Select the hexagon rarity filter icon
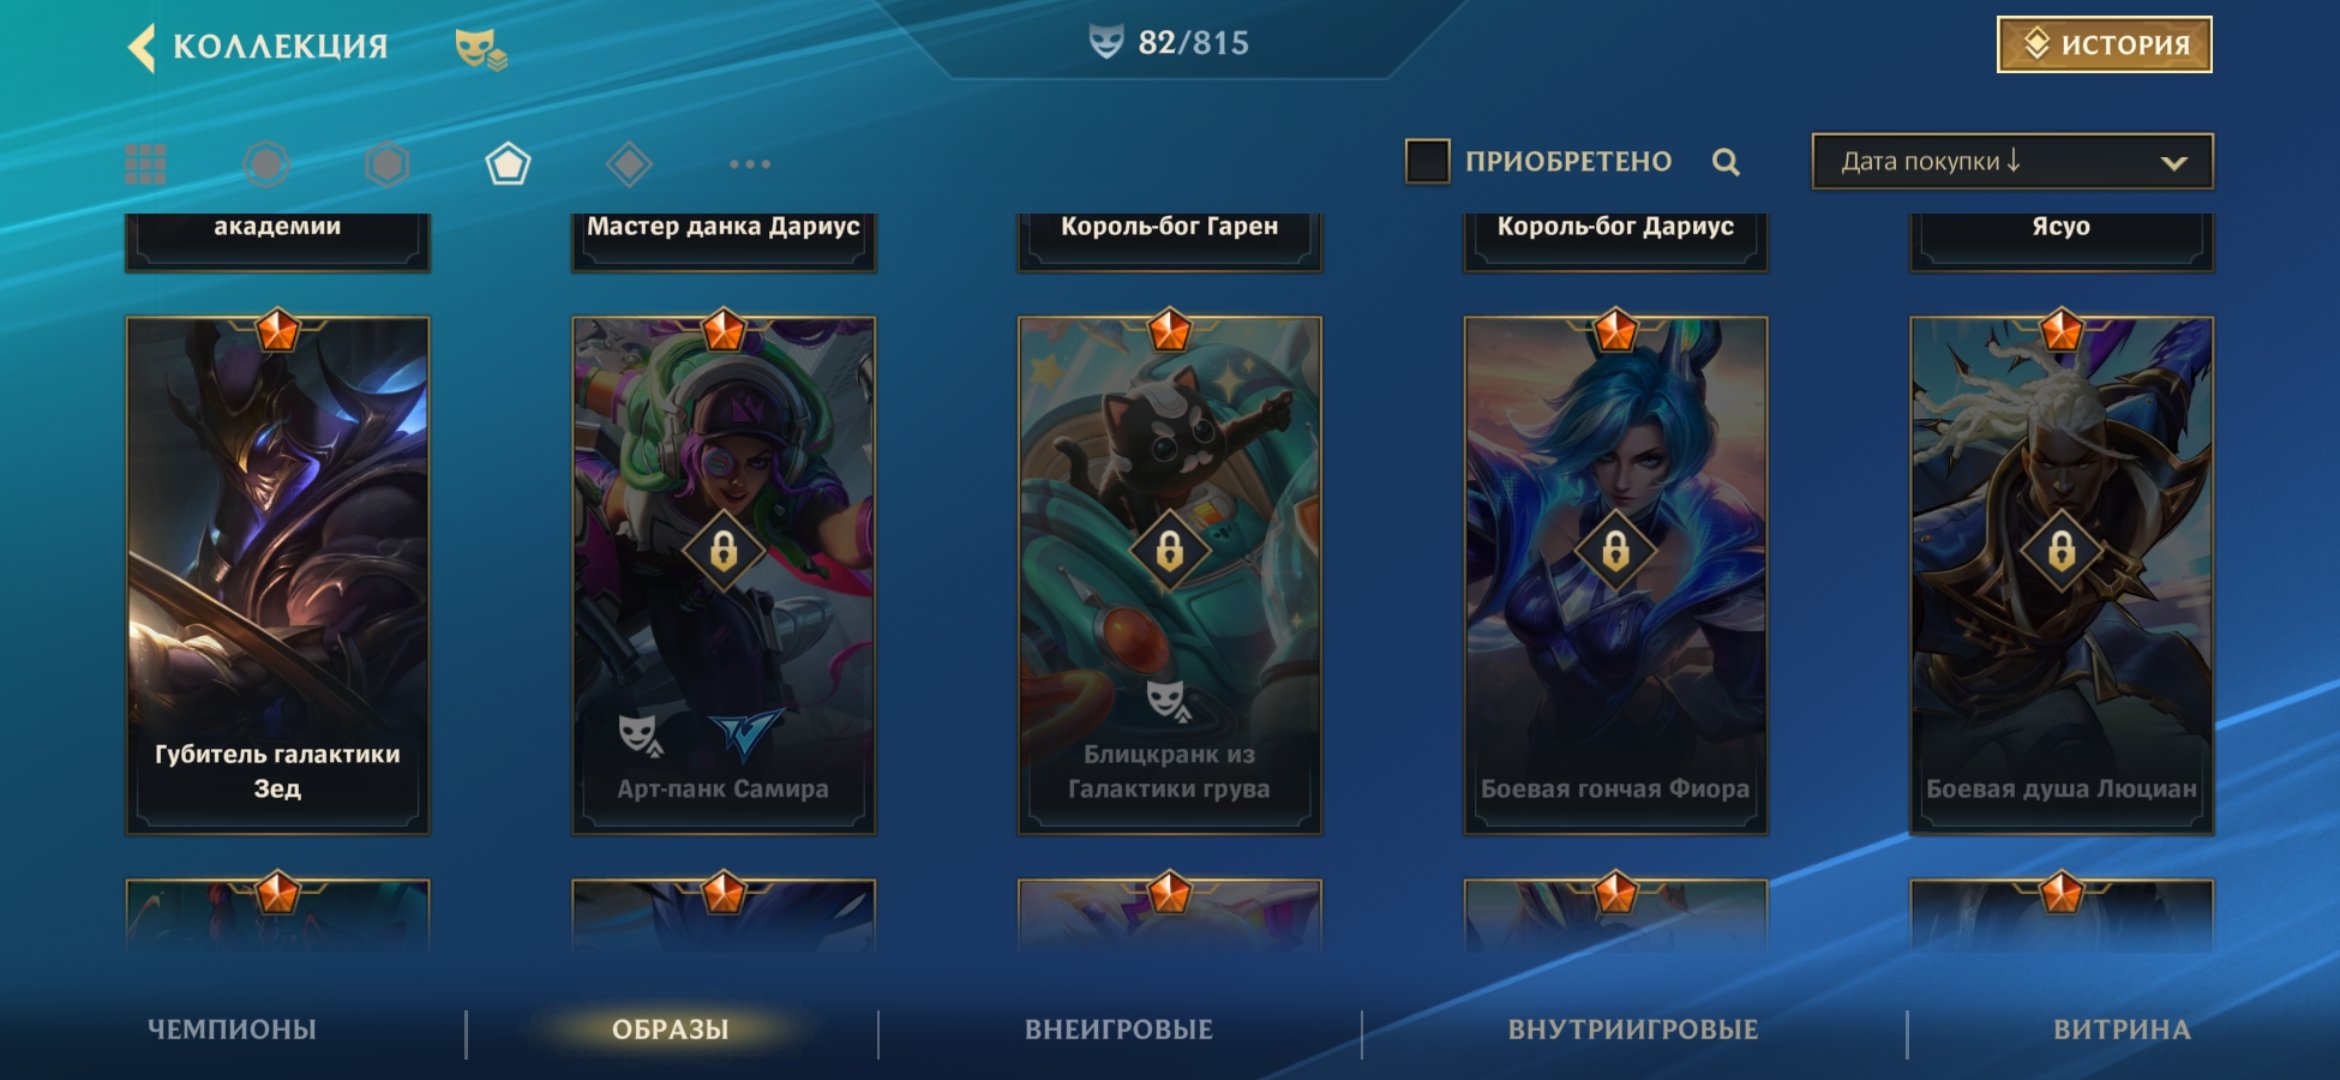 [x=387, y=164]
